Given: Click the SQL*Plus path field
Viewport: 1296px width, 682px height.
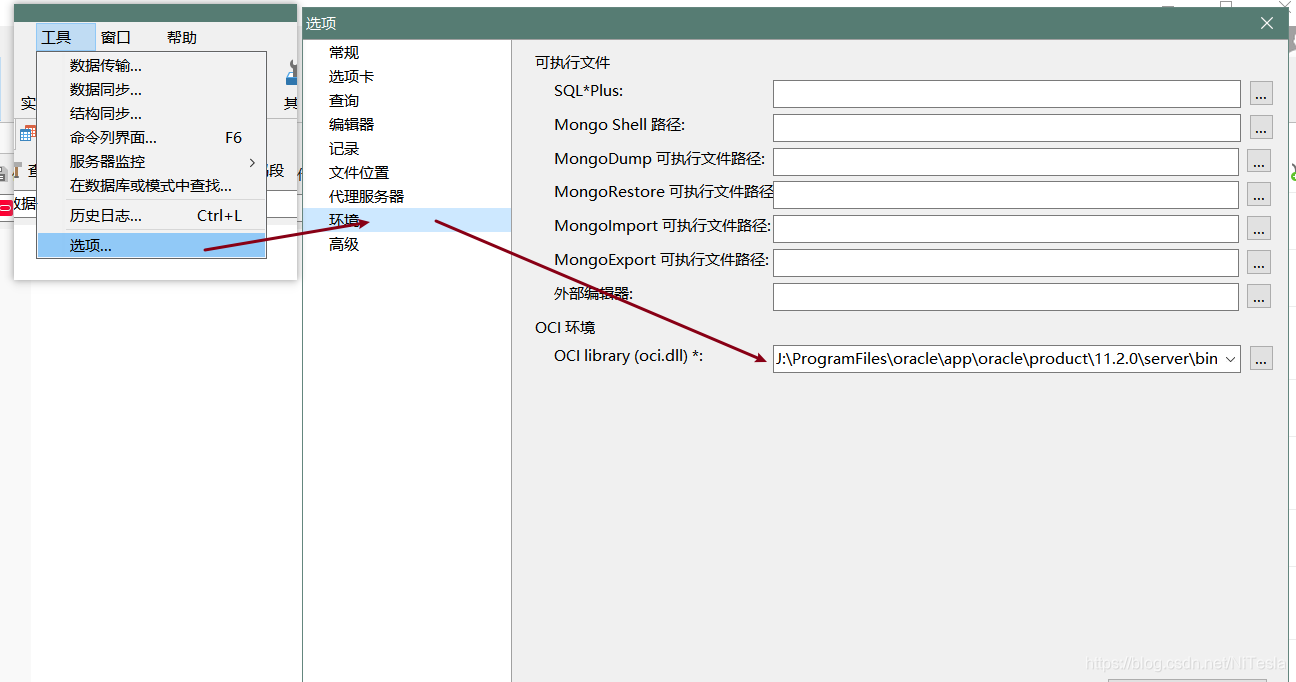Looking at the screenshot, I should point(1006,94).
